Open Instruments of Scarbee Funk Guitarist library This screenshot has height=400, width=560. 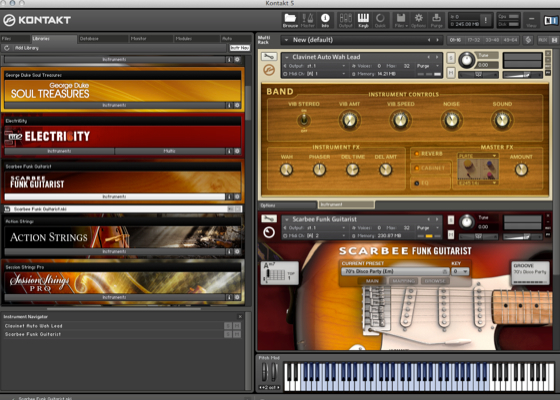(x=114, y=197)
